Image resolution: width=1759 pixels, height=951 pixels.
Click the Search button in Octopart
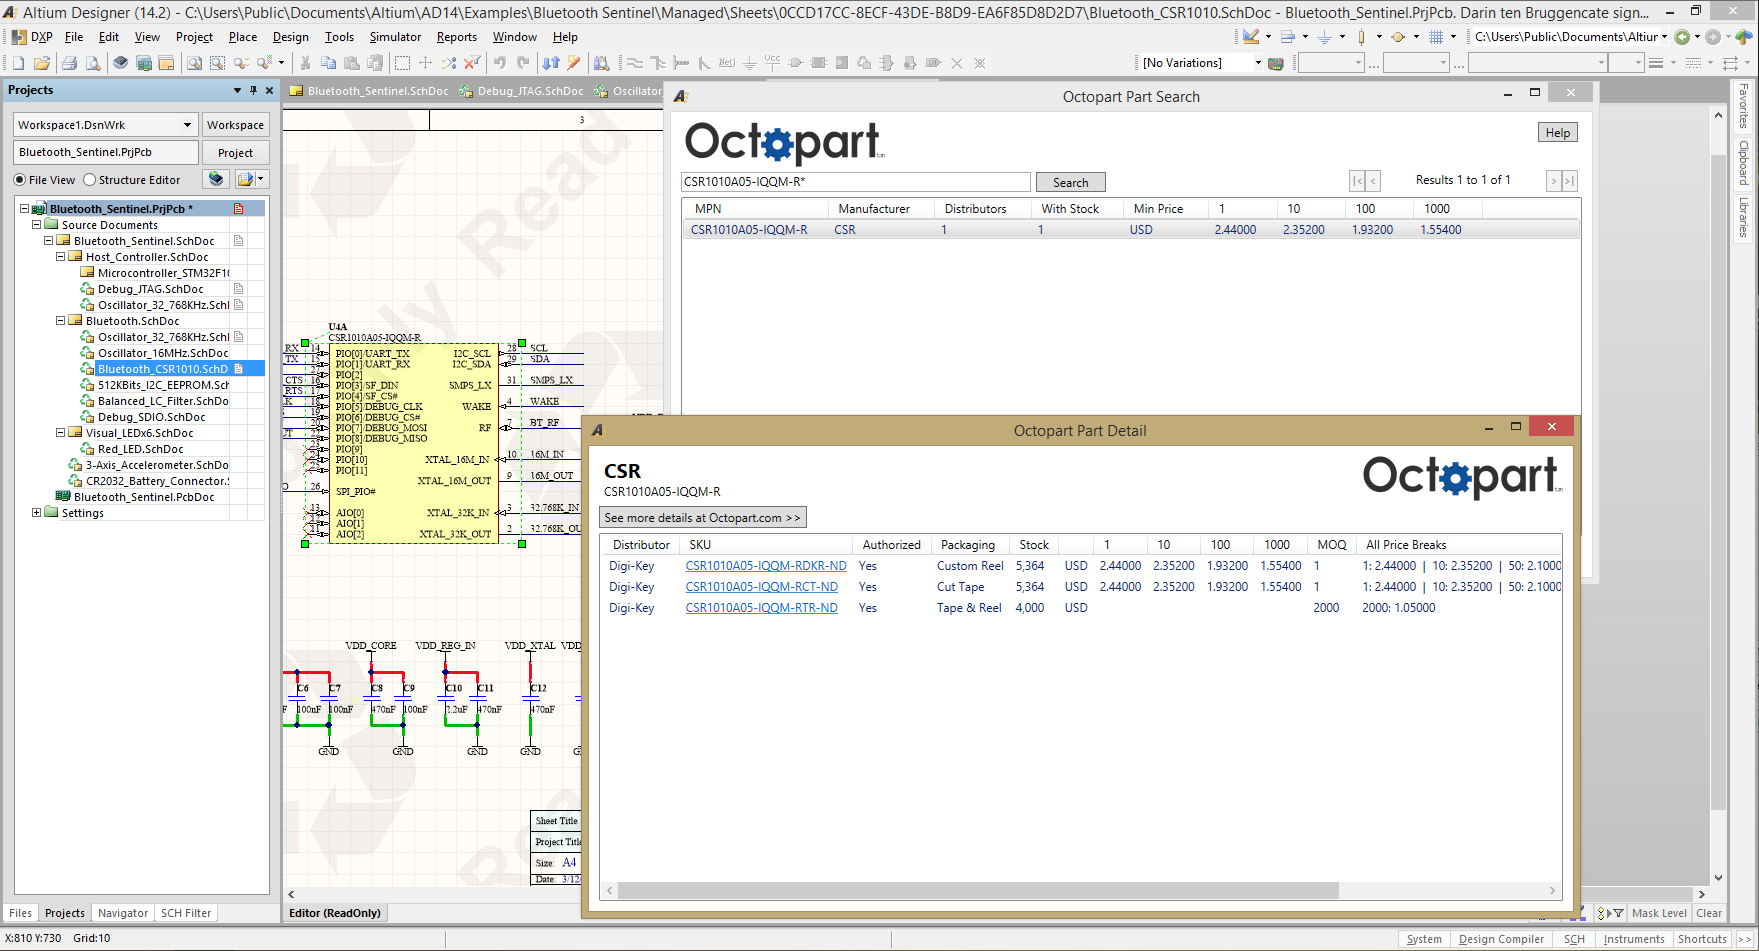point(1070,182)
